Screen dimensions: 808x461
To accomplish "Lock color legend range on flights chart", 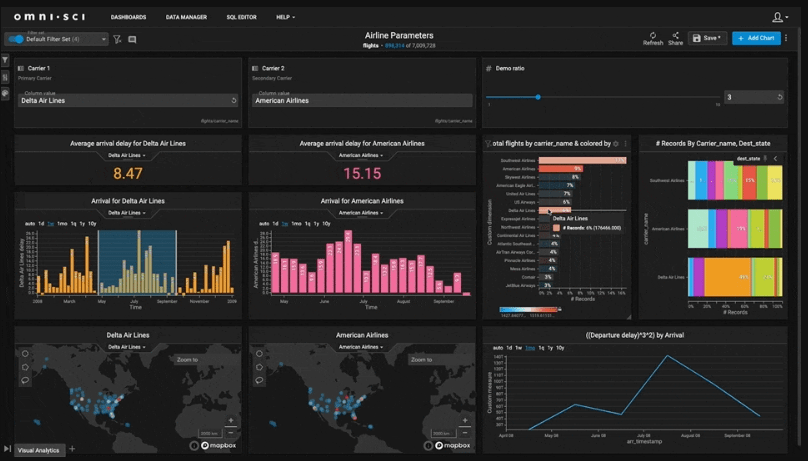I will [560, 309].
